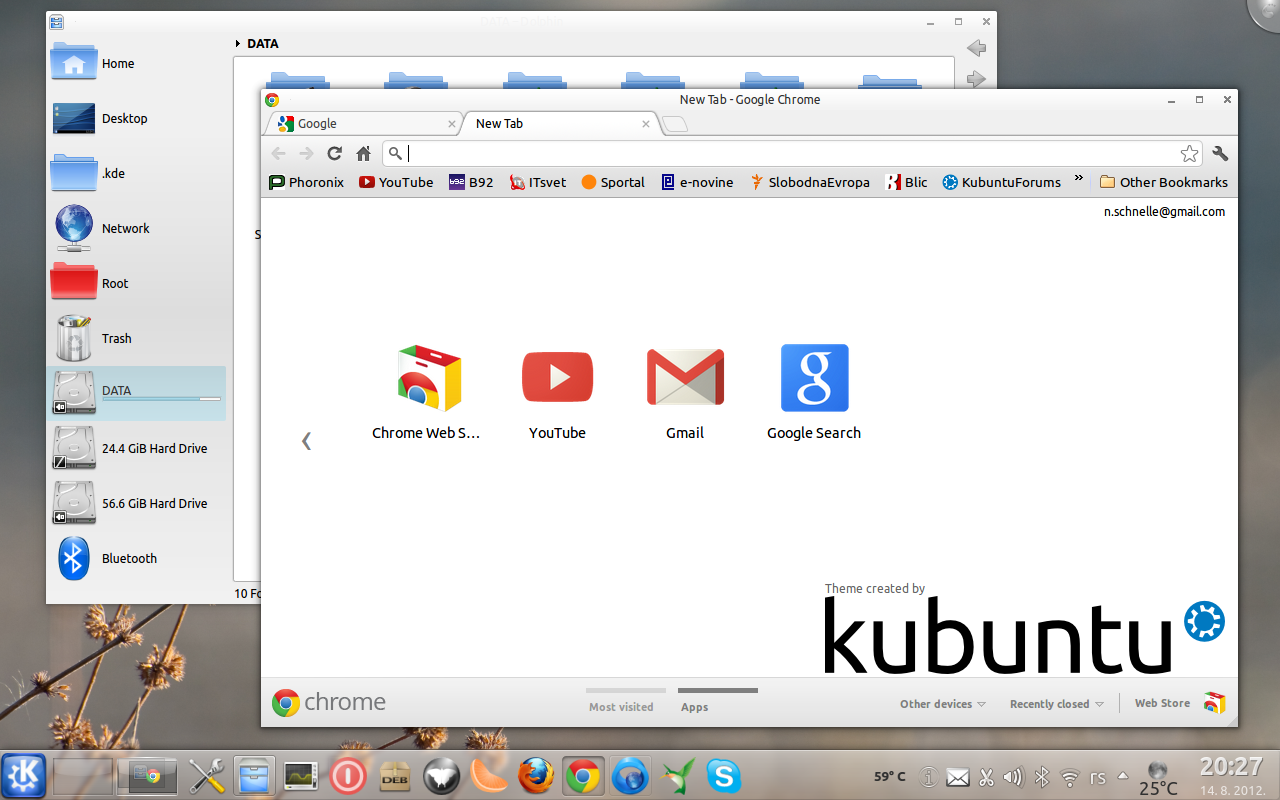Open the Blic bookmark
The height and width of the screenshot is (800, 1280).
[907, 182]
